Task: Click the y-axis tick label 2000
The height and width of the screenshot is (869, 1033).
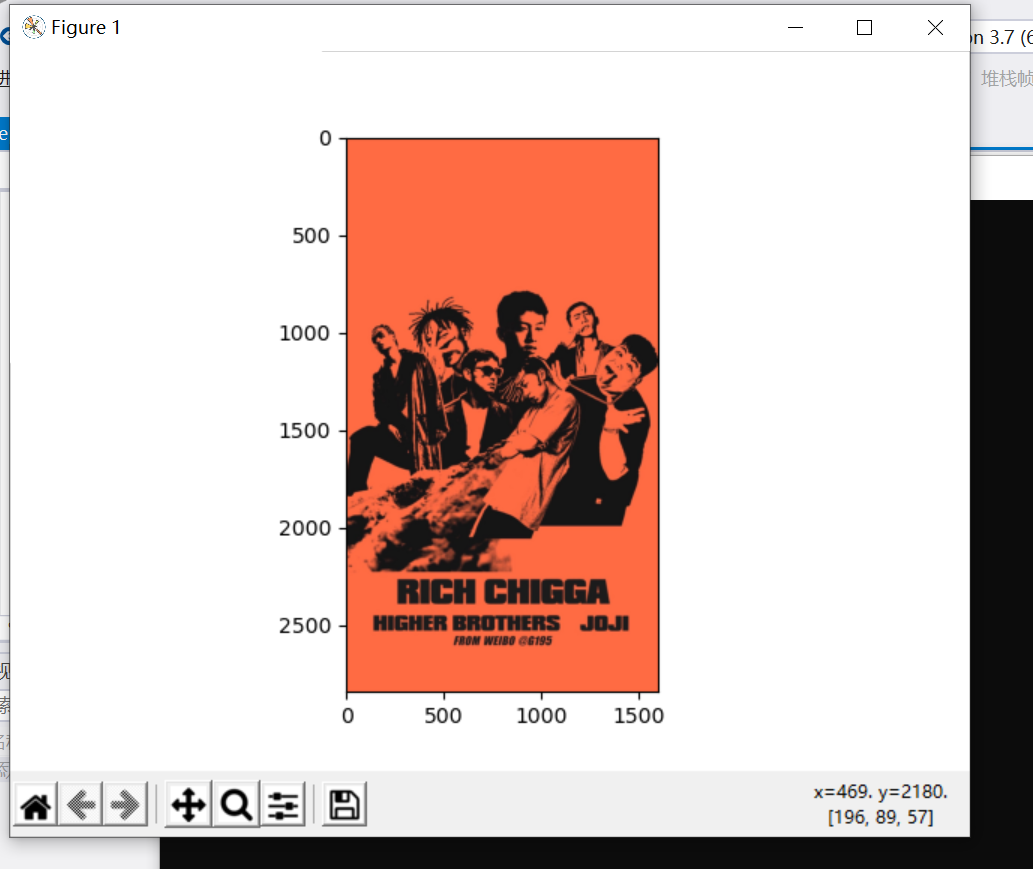Action: coord(304,528)
